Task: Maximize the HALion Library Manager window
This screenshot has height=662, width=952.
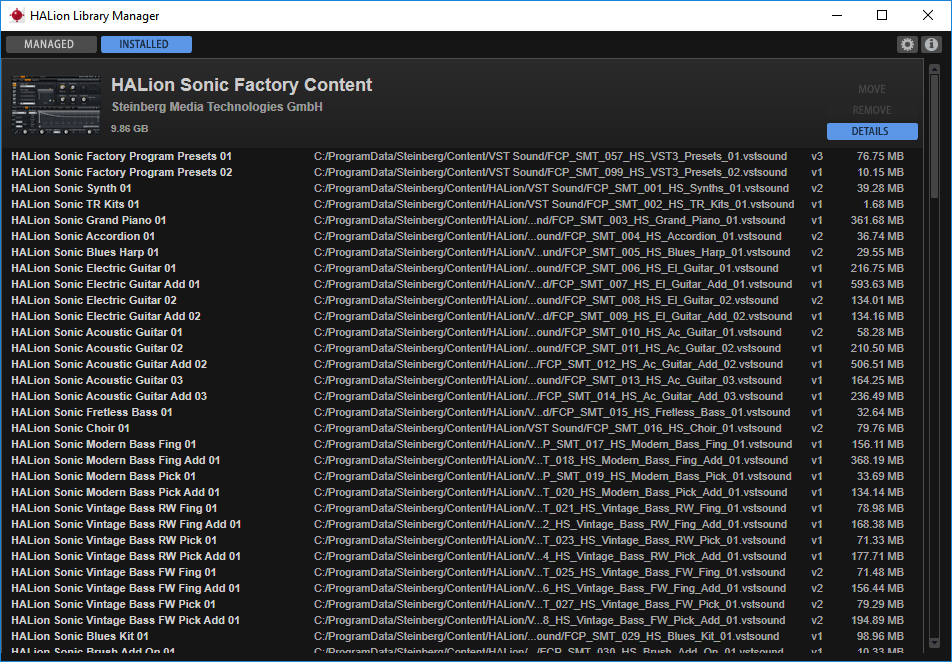Action: [x=882, y=15]
